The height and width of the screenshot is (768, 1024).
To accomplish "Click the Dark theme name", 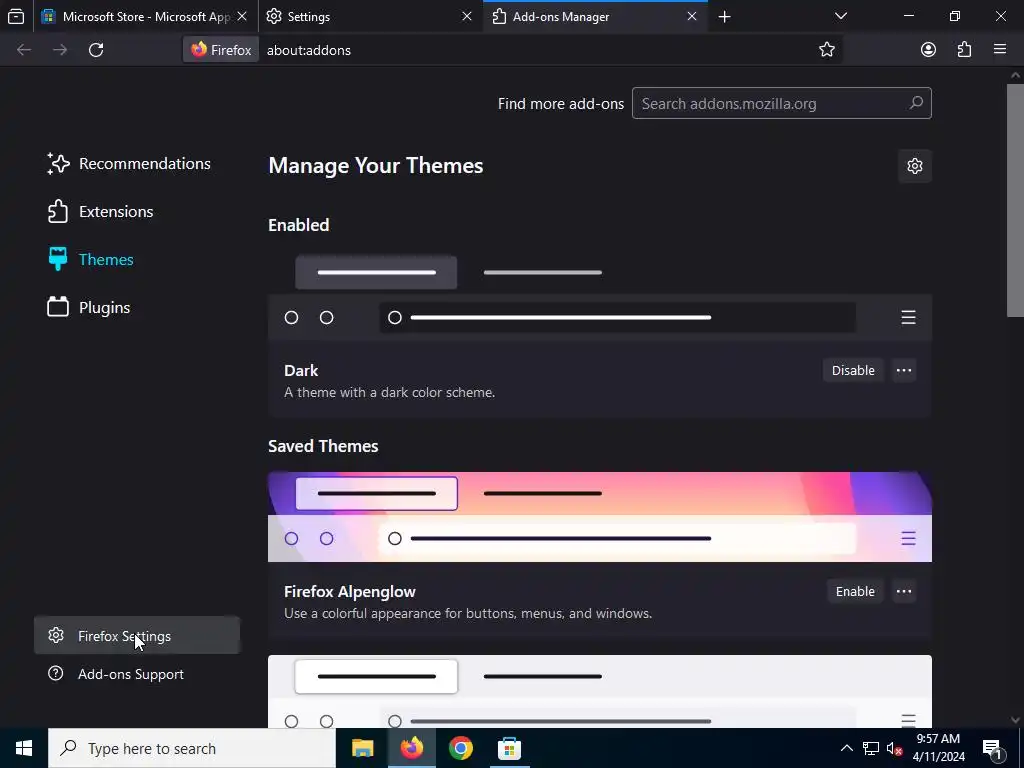I will (x=301, y=370).
